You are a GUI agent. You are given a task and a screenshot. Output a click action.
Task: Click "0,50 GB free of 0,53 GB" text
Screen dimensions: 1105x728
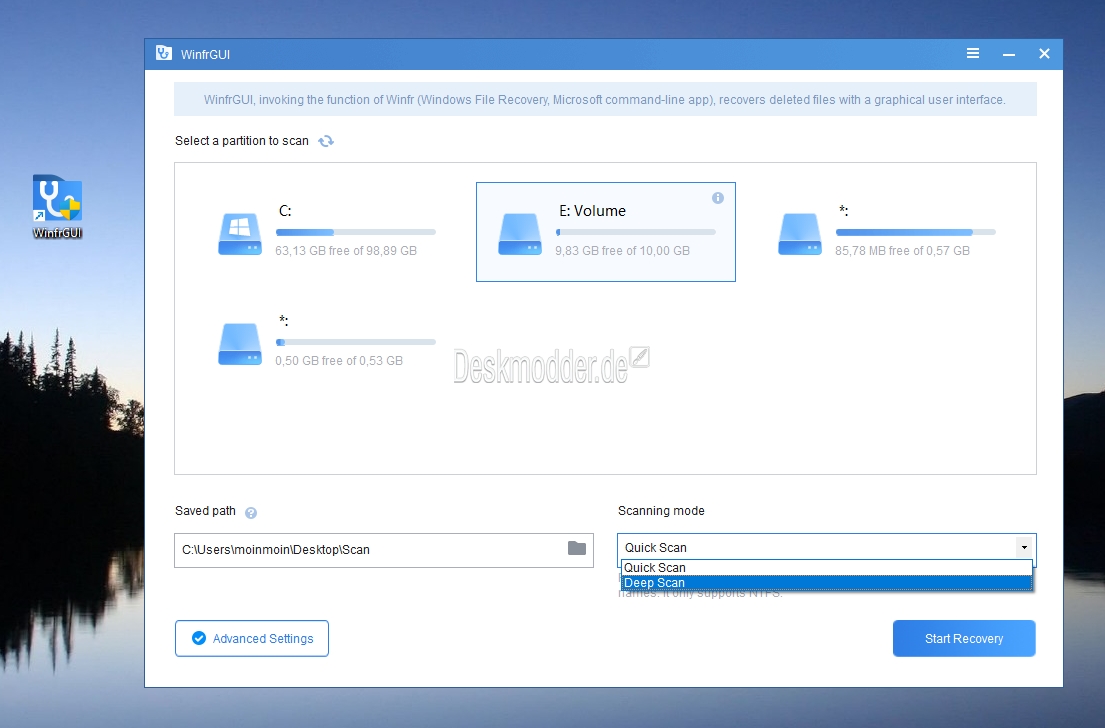[x=339, y=361]
